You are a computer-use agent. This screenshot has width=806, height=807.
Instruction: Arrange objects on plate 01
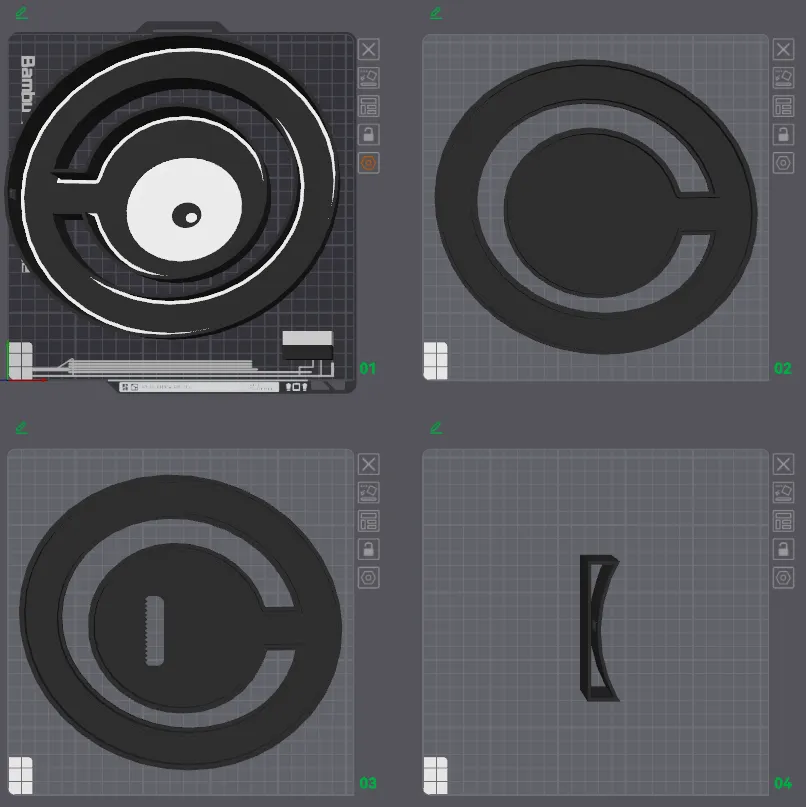[369, 106]
